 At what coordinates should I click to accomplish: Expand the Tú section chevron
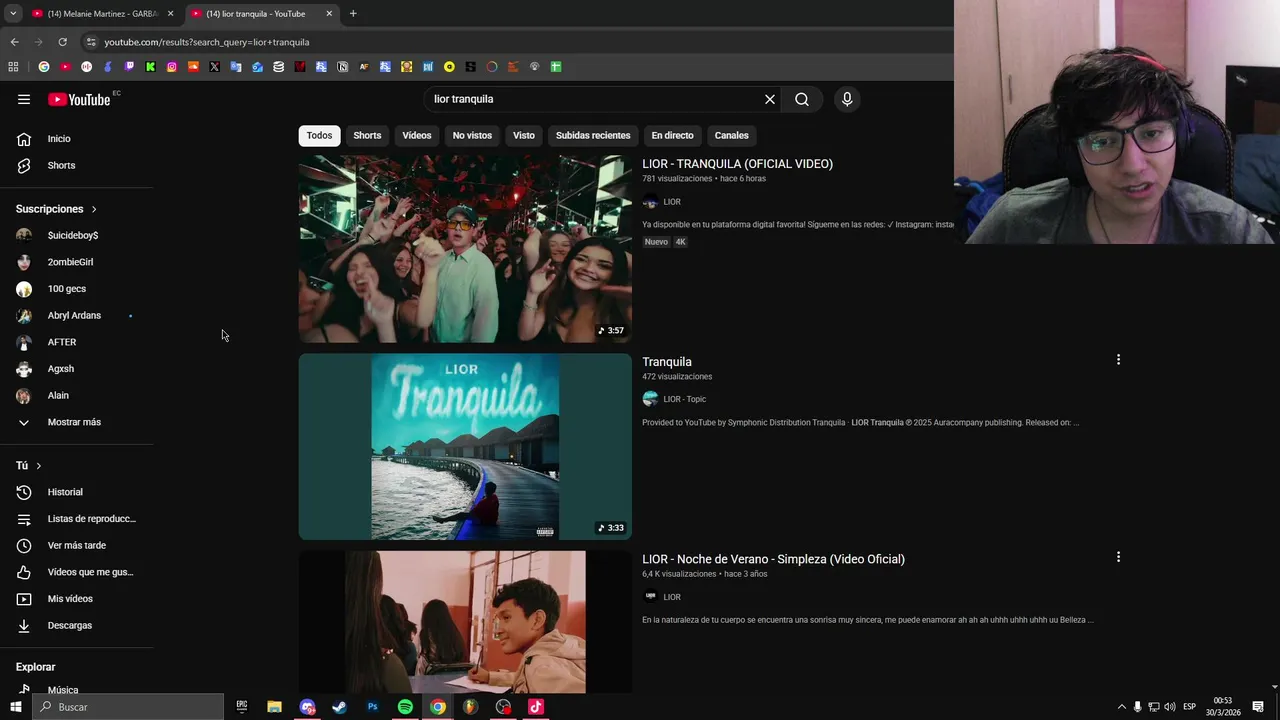pyautogui.click(x=39, y=466)
